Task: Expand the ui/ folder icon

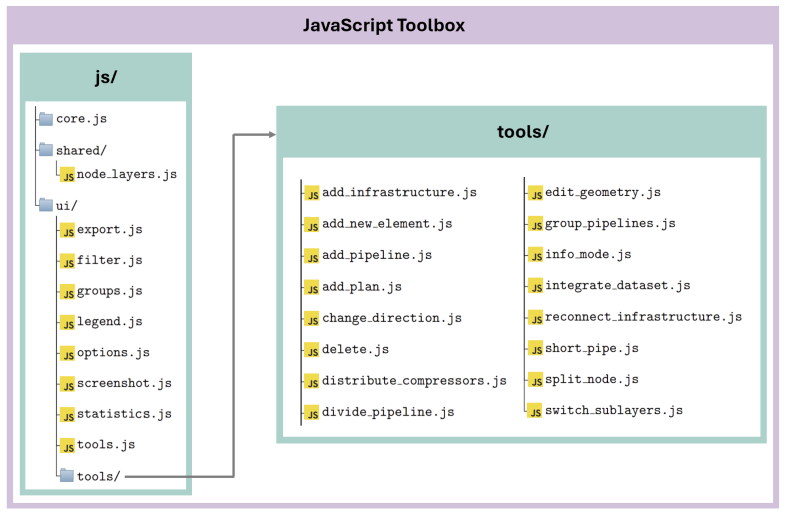Action: coord(46,205)
